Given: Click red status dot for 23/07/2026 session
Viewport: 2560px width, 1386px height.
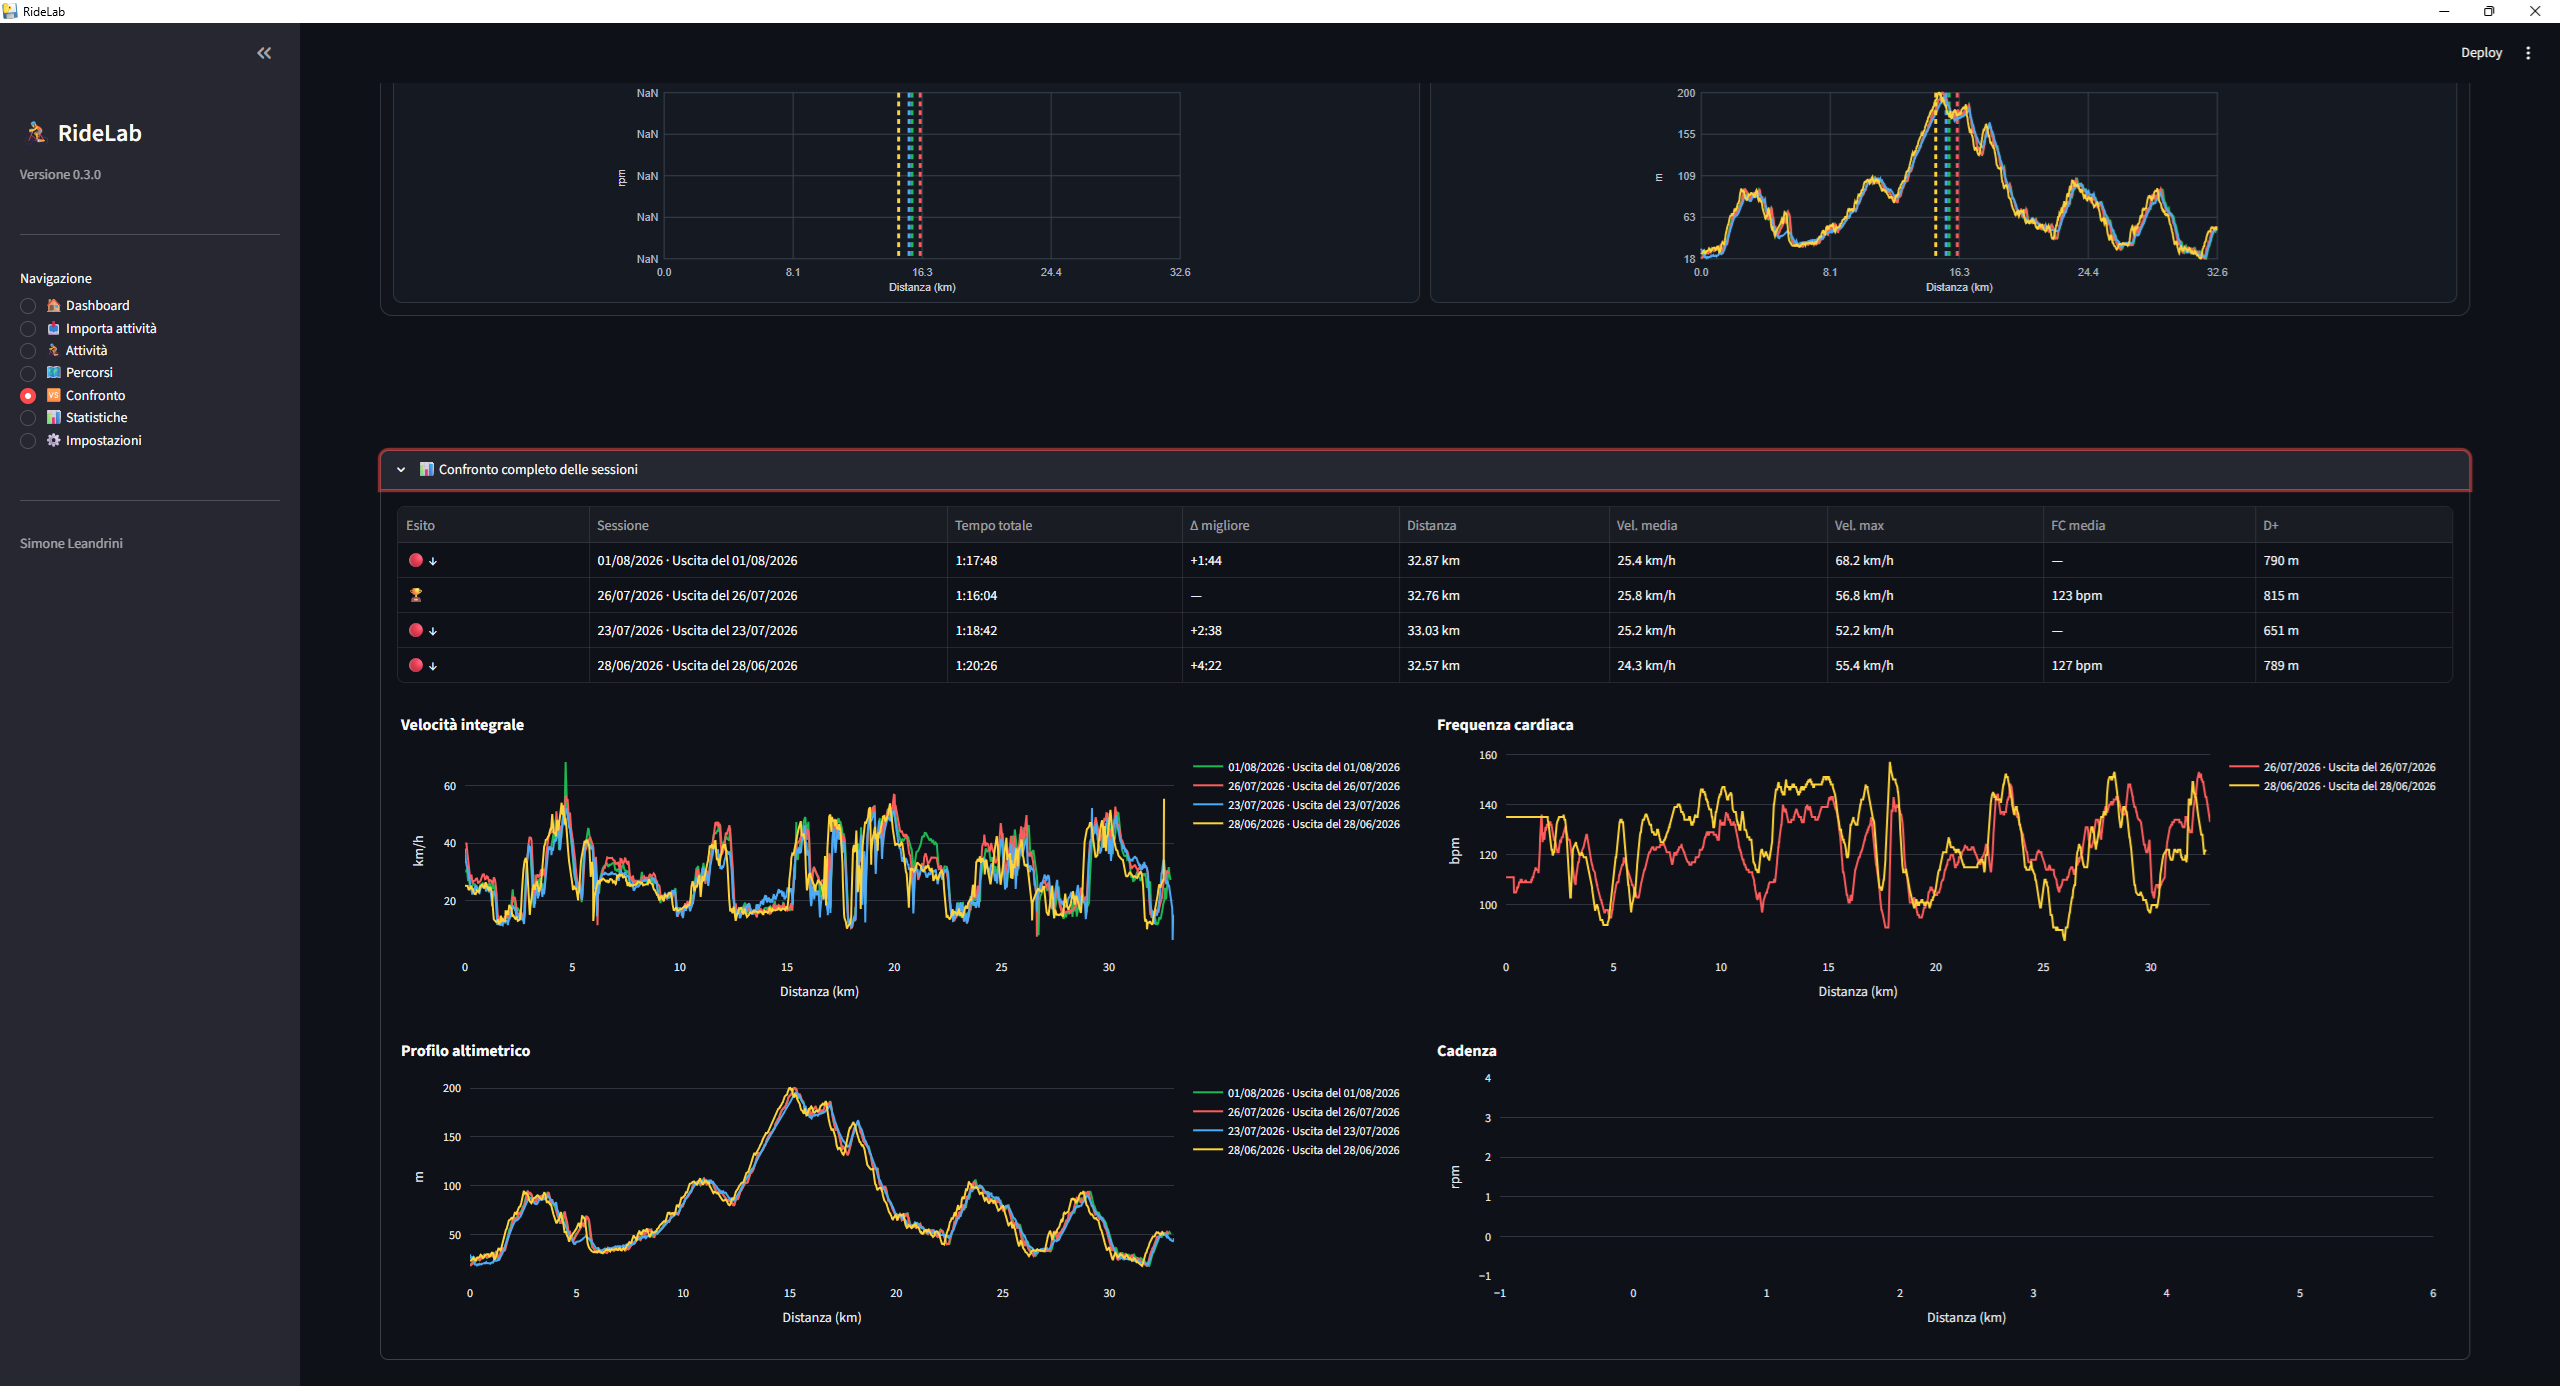Looking at the screenshot, I should click(x=416, y=630).
